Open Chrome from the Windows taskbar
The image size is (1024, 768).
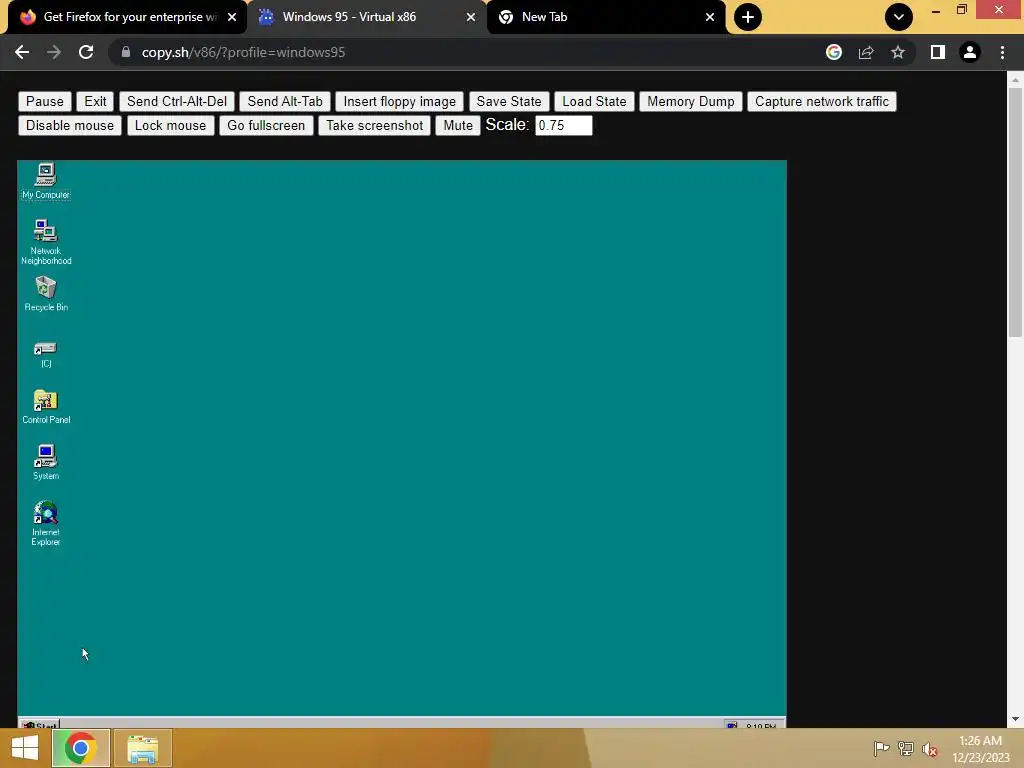click(x=81, y=748)
